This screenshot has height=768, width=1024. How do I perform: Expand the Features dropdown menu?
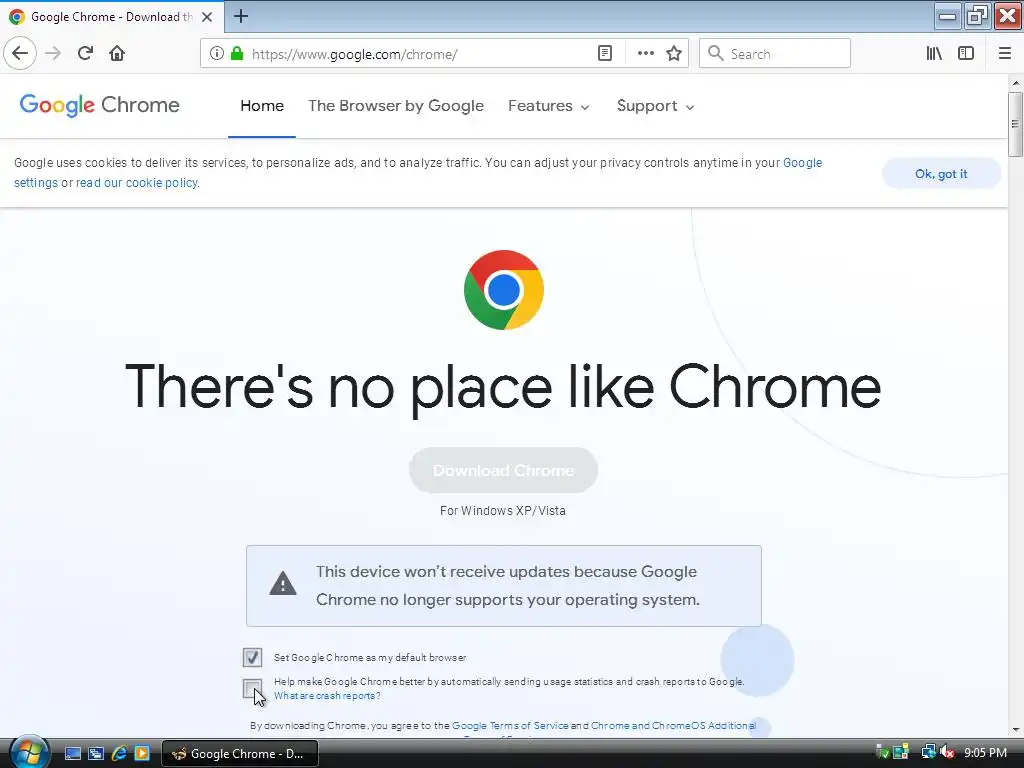(x=549, y=106)
